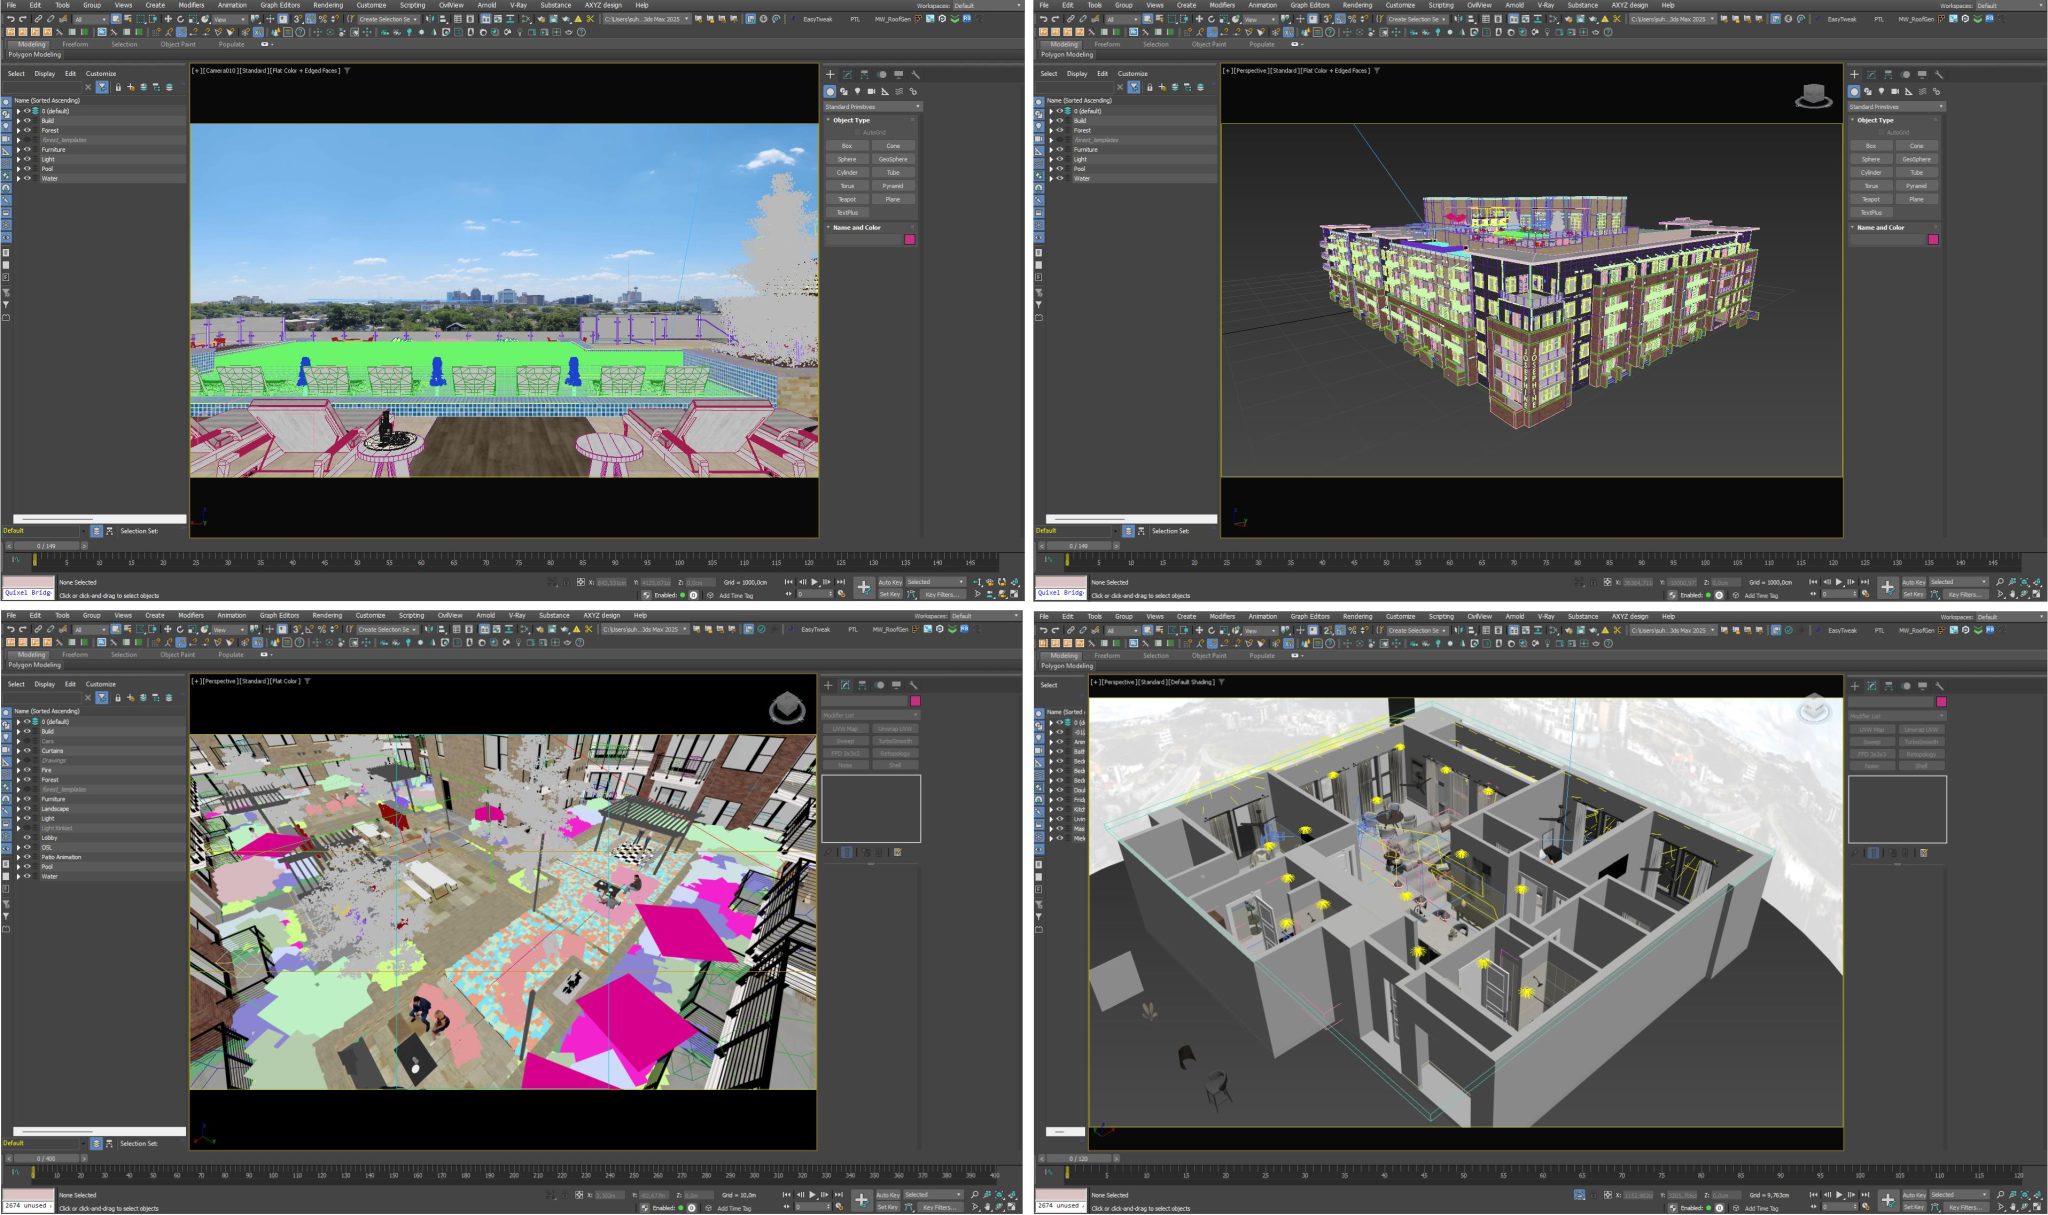2048x1215 pixels.
Task: Switch to Object Paint ribbon tab in courtyard window
Action: click(178, 655)
